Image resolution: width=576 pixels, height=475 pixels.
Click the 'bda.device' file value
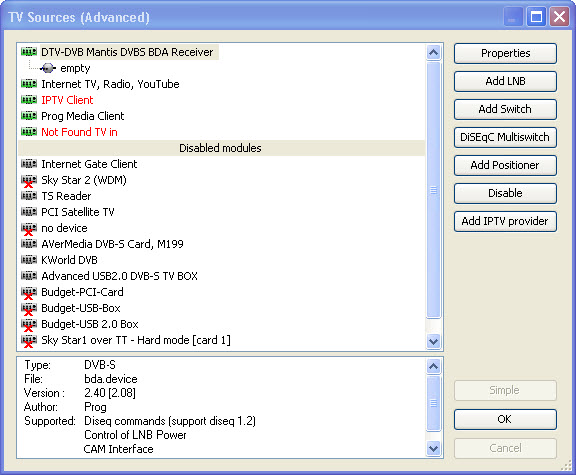(111, 379)
